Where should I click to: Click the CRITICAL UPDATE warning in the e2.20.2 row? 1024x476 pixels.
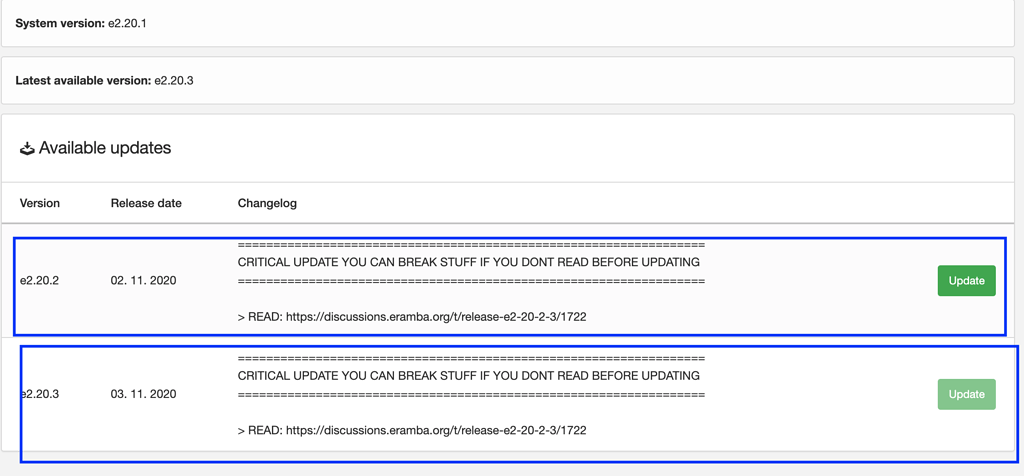[x=468, y=263]
